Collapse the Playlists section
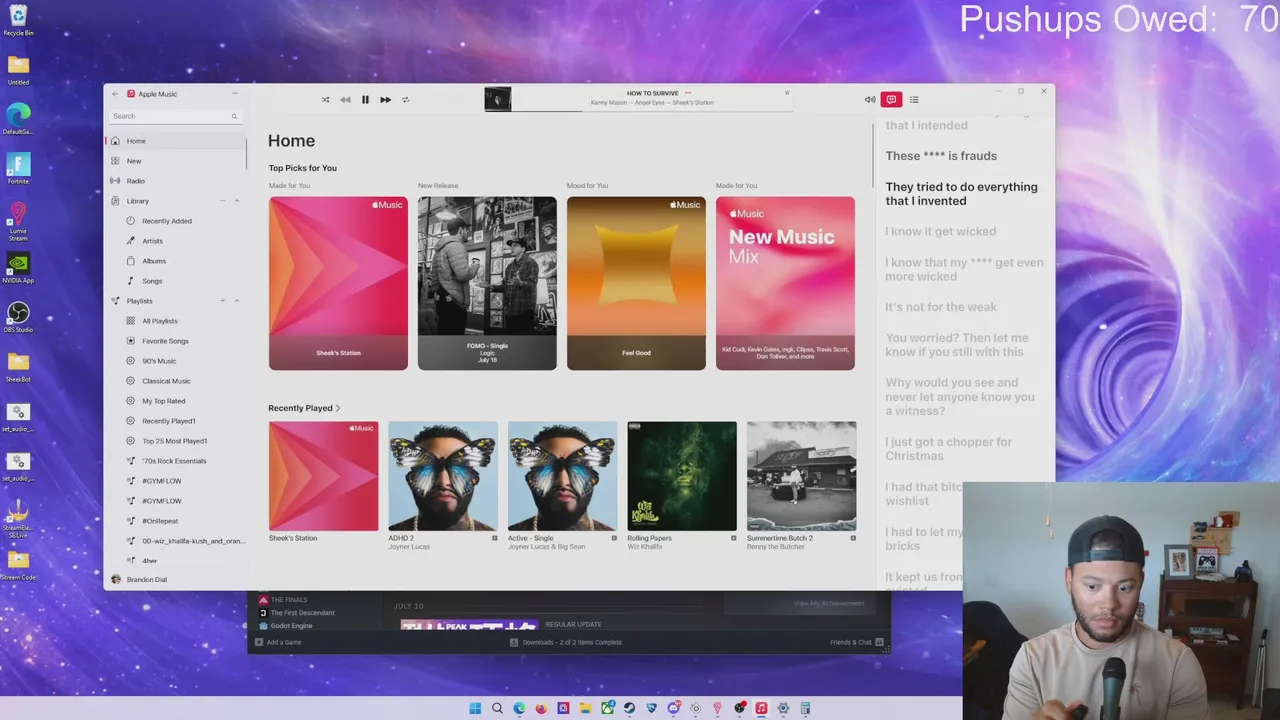 point(237,301)
